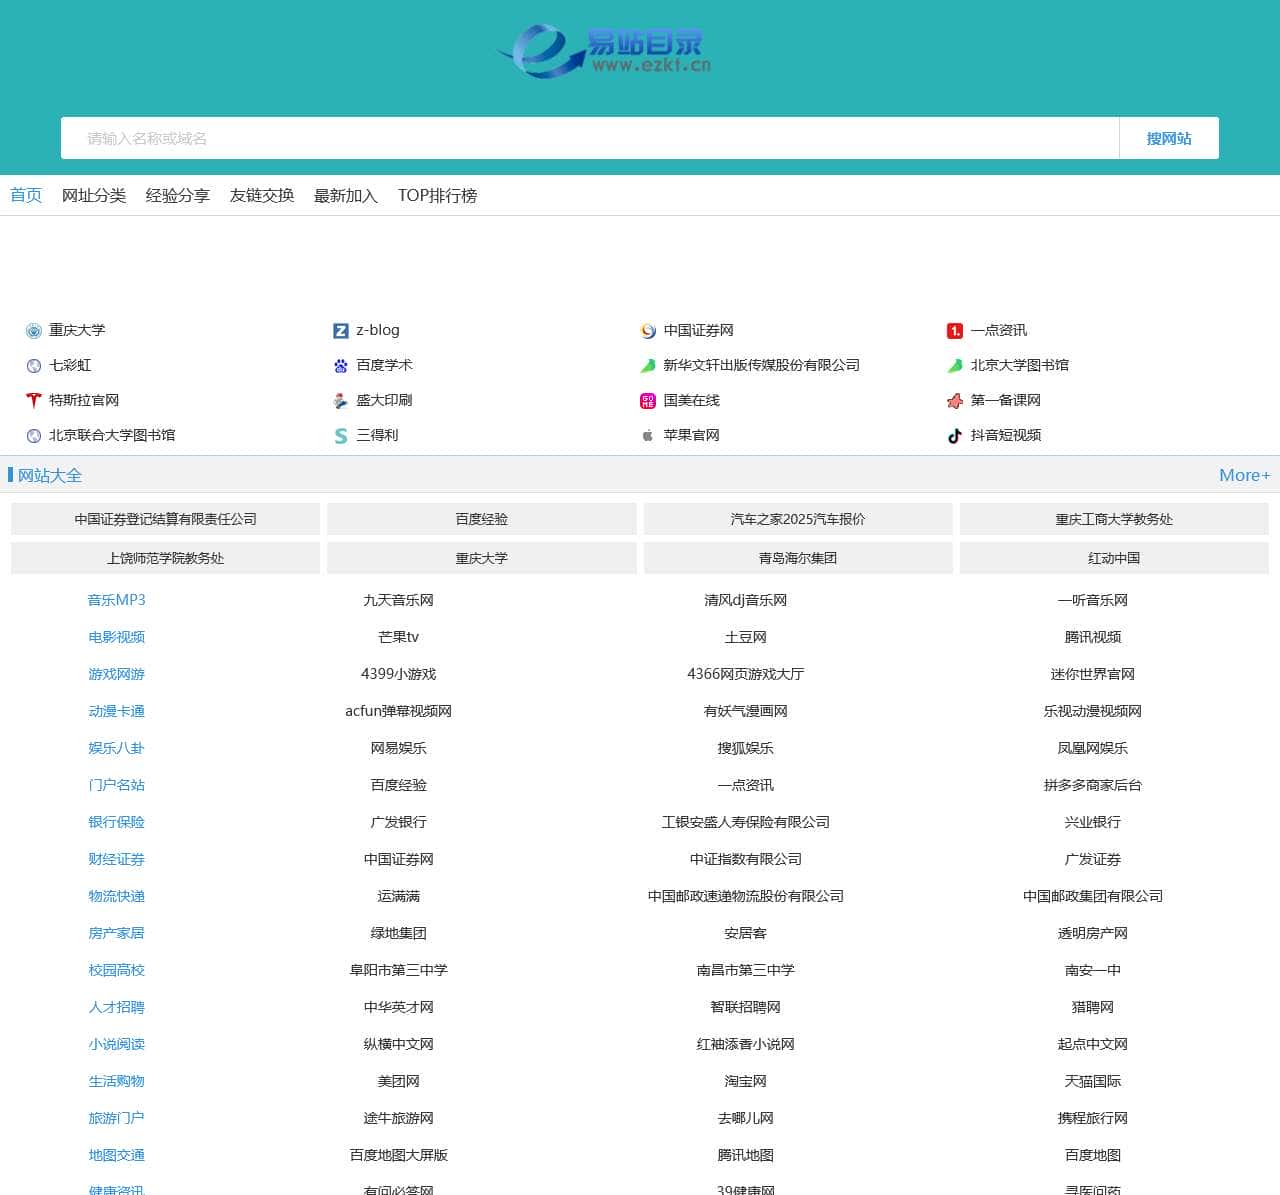
Task: Select the 银行保险 category link
Action: tap(116, 822)
